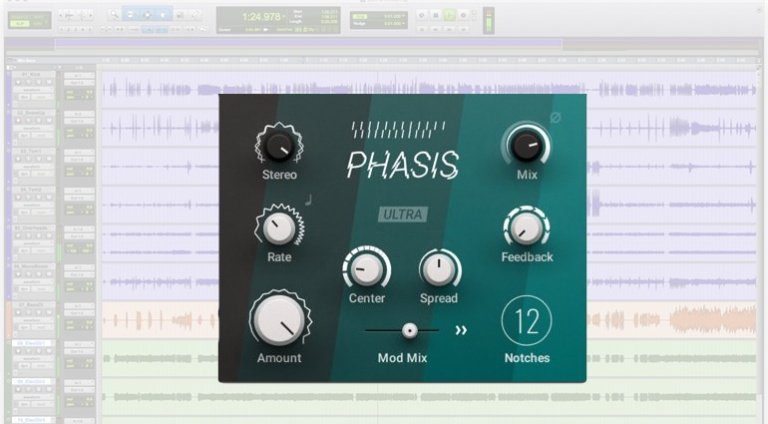Click the Center frequency knob
This screenshot has width=768, height=424.
(x=366, y=269)
